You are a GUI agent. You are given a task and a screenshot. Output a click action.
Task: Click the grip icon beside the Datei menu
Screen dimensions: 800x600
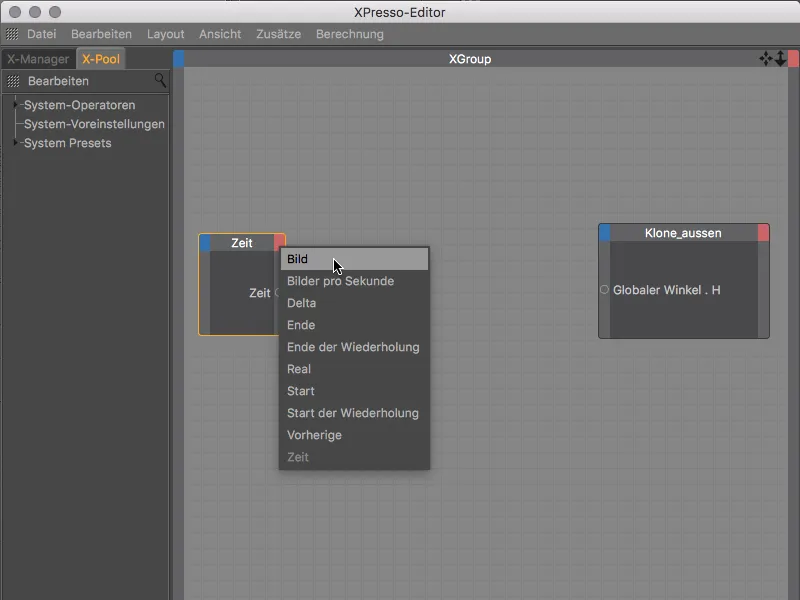[x=12, y=34]
